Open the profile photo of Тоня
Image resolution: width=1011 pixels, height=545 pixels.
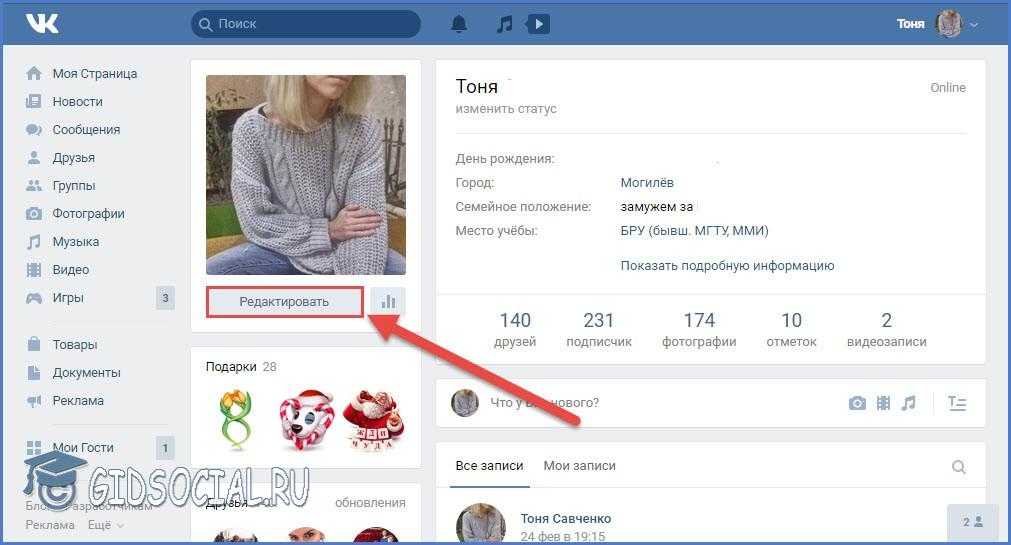[306, 175]
